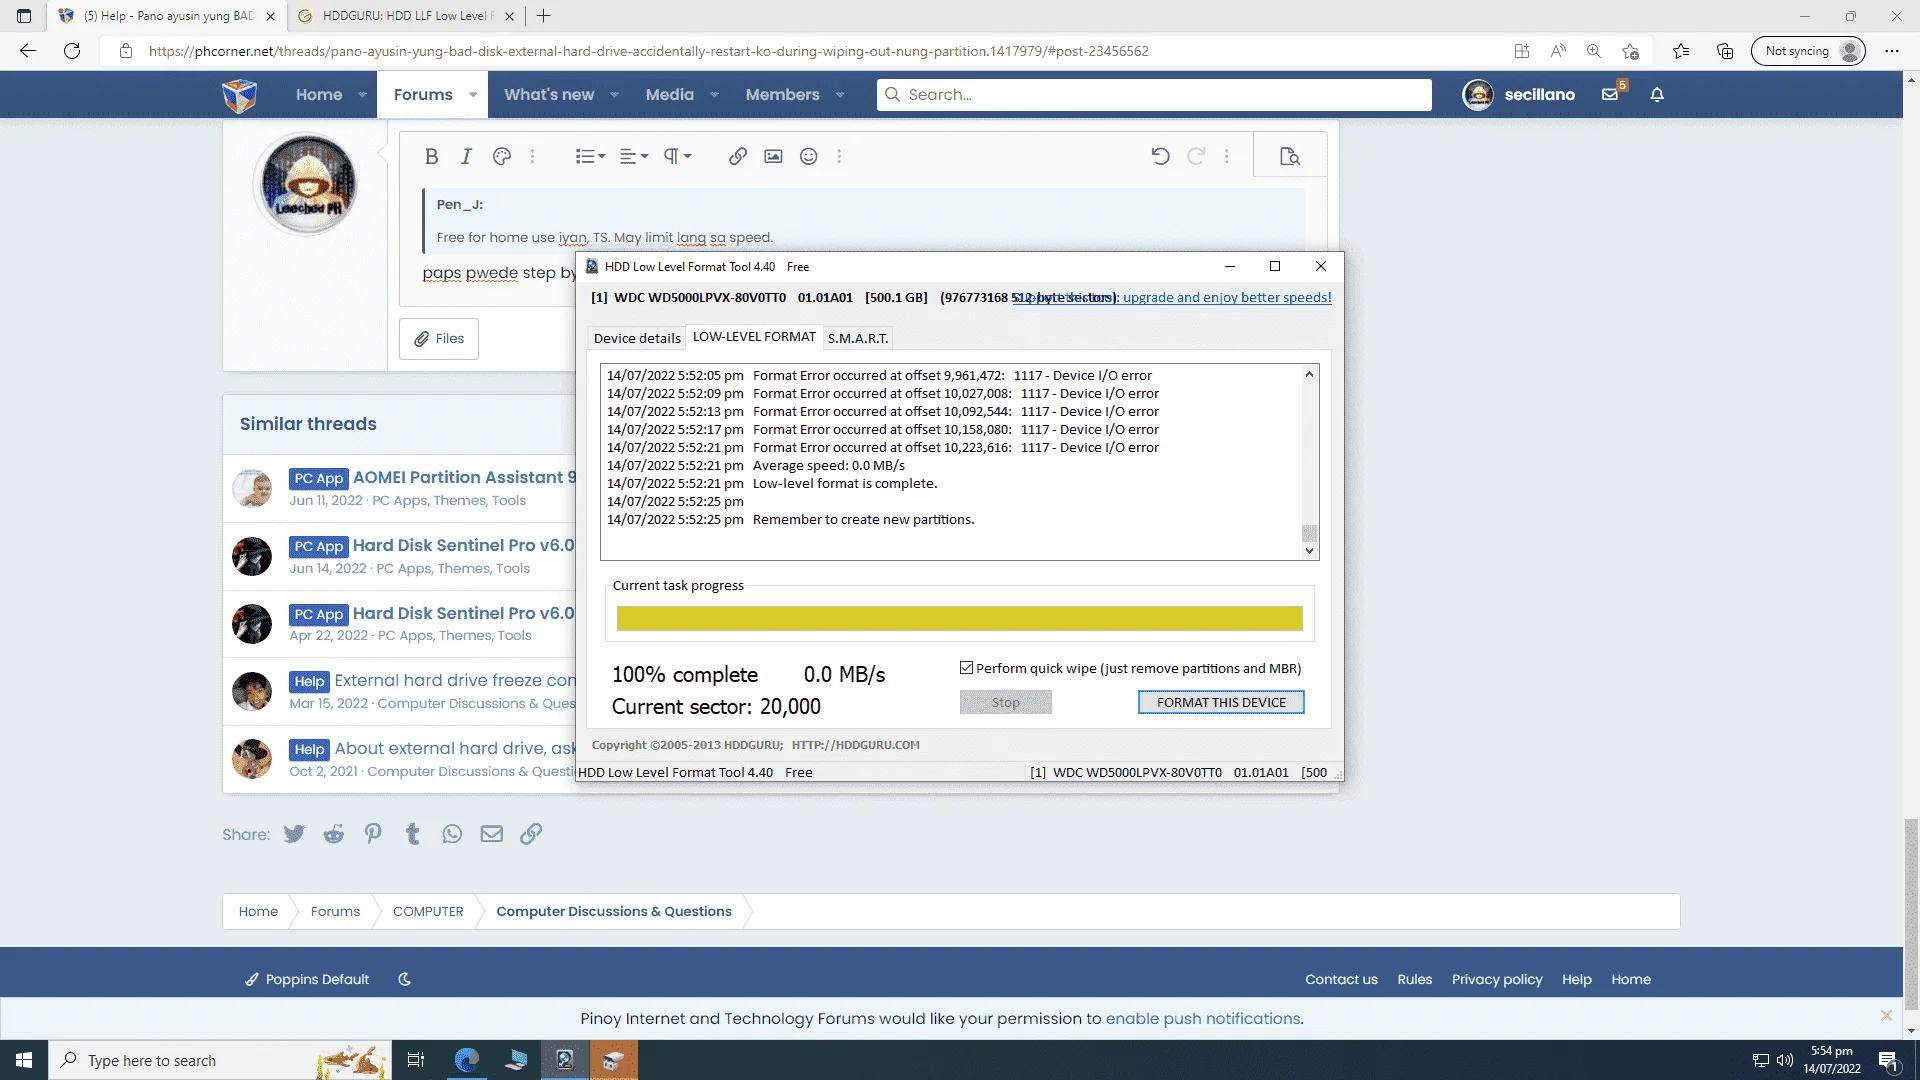Click the Files attachment button
The height and width of the screenshot is (1080, 1920).
click(x=439, y=339)
